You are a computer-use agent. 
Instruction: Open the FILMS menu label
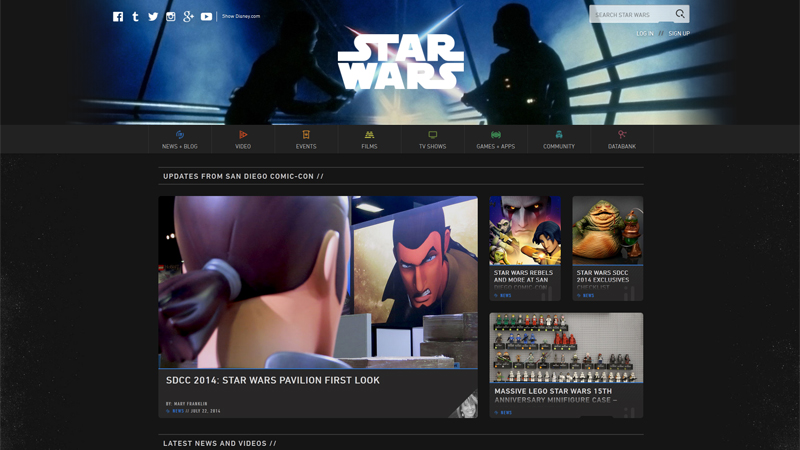coord(369,146)
